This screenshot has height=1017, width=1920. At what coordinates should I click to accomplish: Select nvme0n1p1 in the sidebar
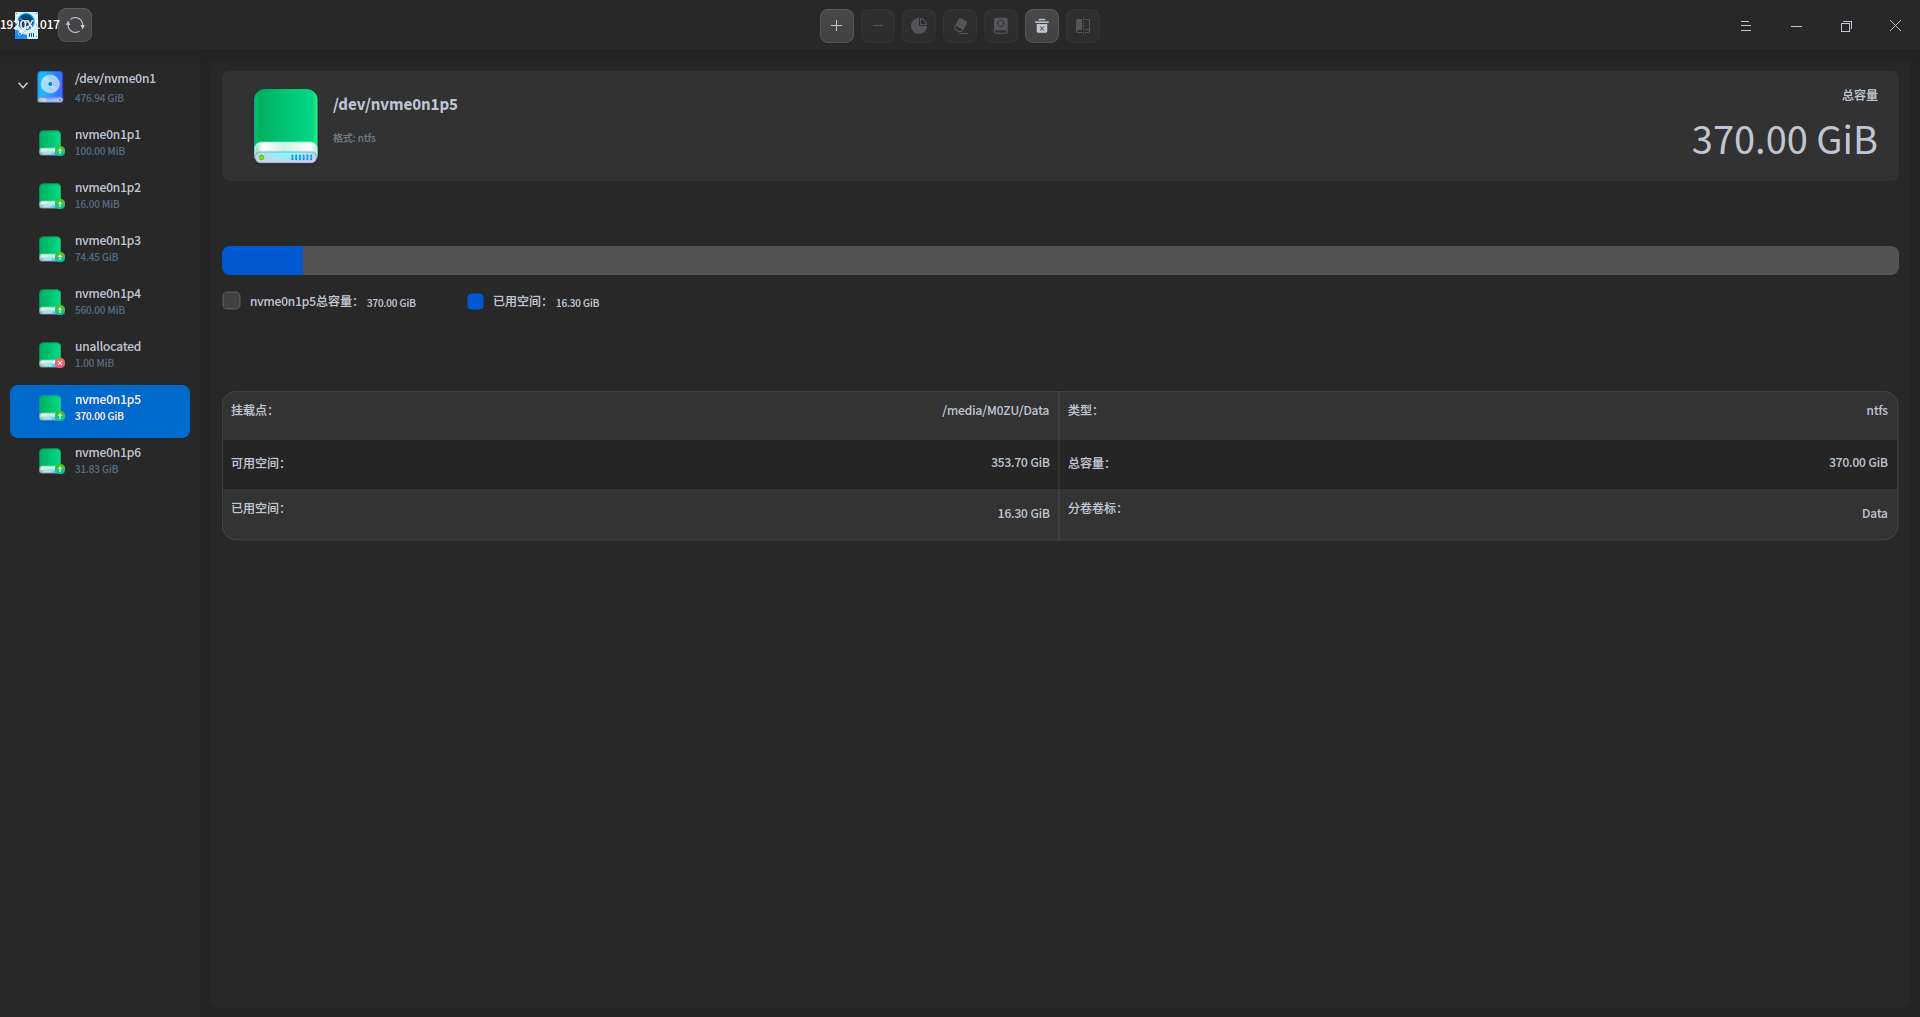100,142
